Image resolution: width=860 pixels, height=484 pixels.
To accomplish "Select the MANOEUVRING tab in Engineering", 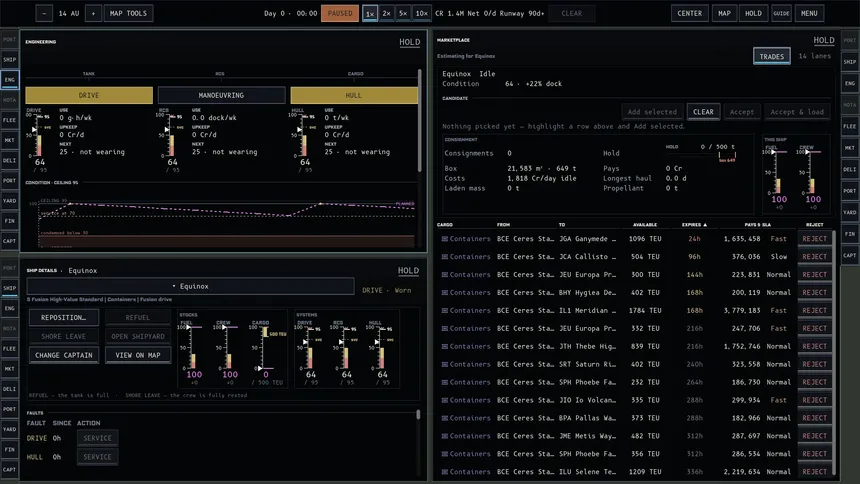I will (222, 95).
